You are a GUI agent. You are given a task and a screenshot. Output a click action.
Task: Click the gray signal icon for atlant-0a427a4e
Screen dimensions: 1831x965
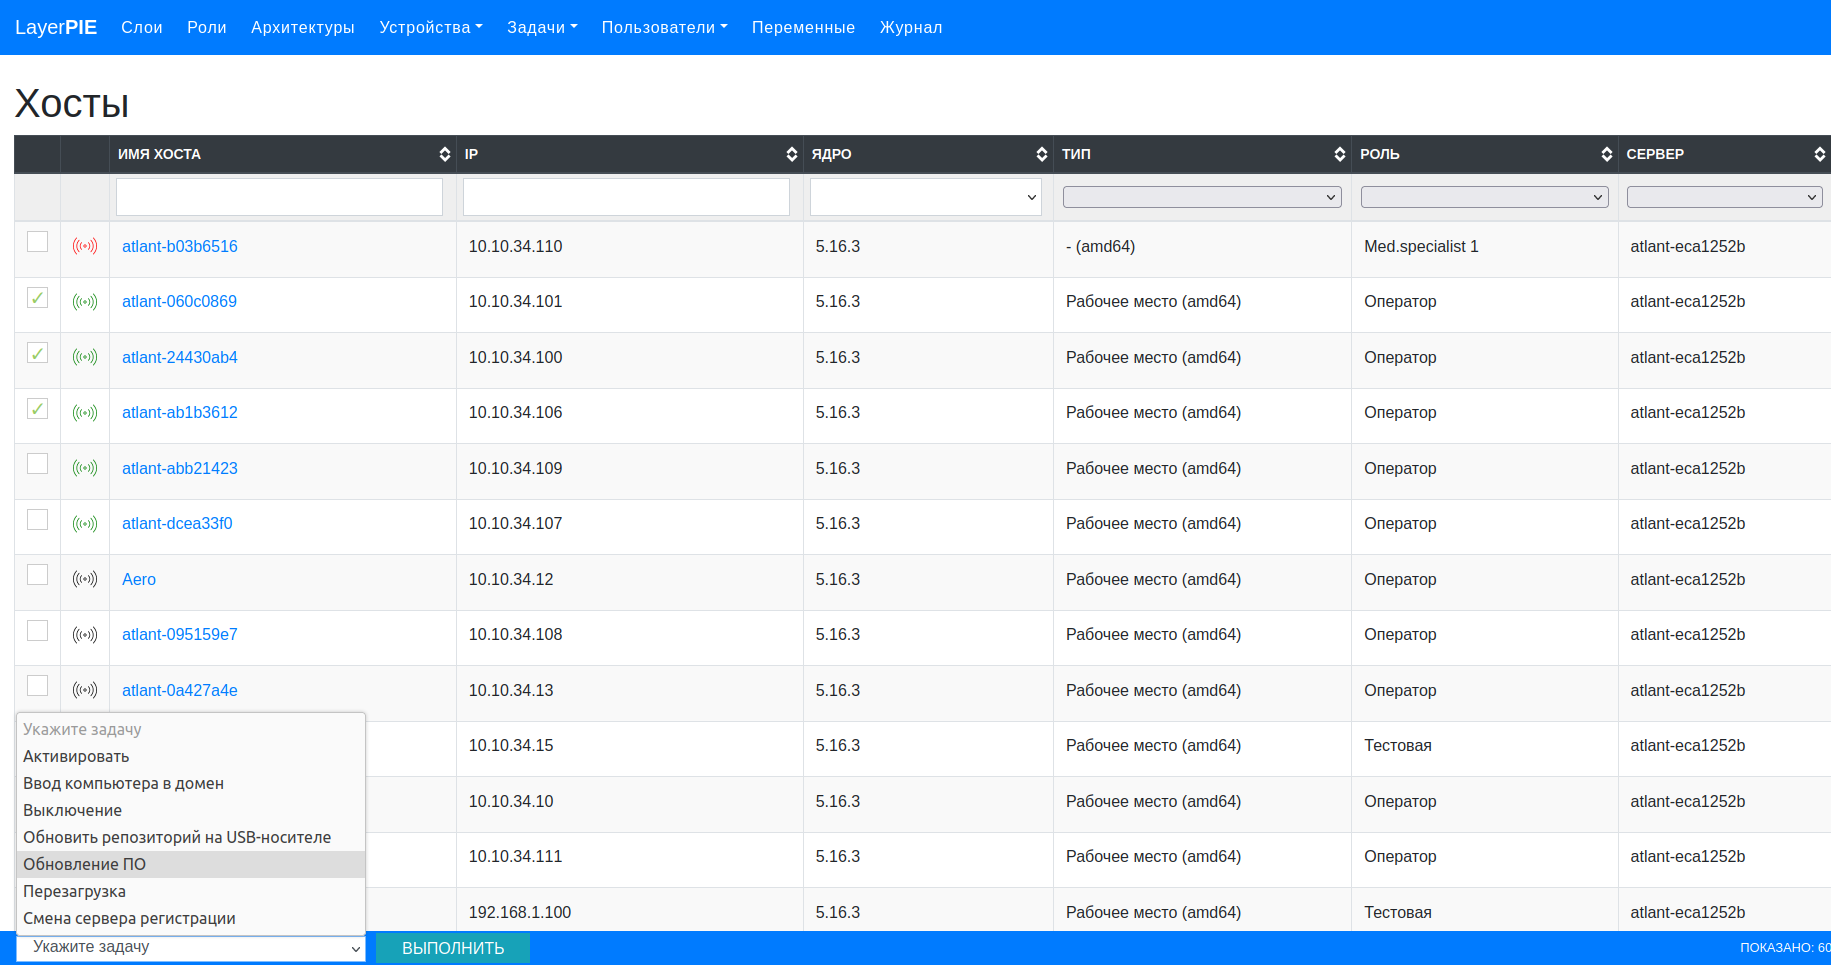point(85,690)
